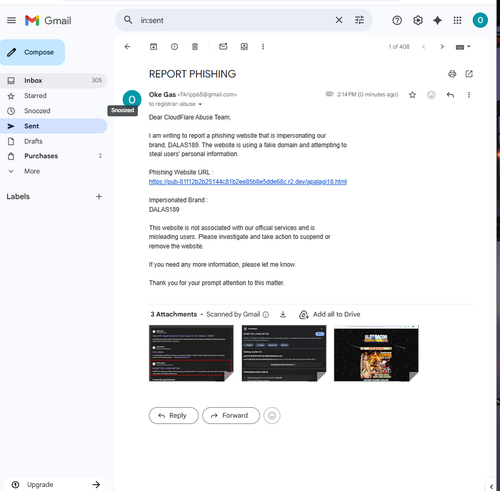Create a new label plus icon
Viewport: 500px width, 491px height.
[99, 196]
